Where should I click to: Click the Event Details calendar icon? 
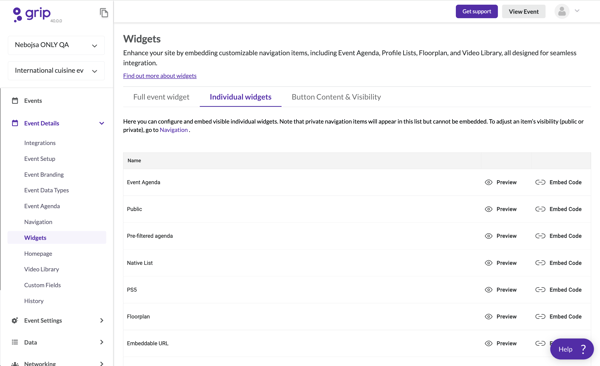tap(15, 123)
